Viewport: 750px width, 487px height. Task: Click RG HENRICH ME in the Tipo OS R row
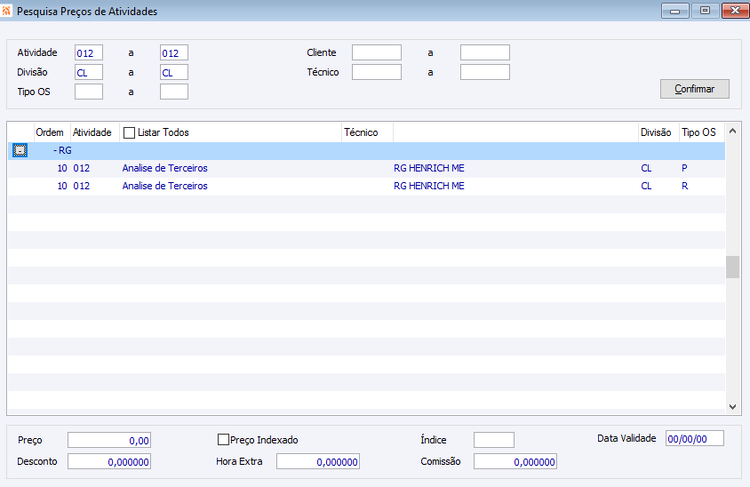pos(429,186)
